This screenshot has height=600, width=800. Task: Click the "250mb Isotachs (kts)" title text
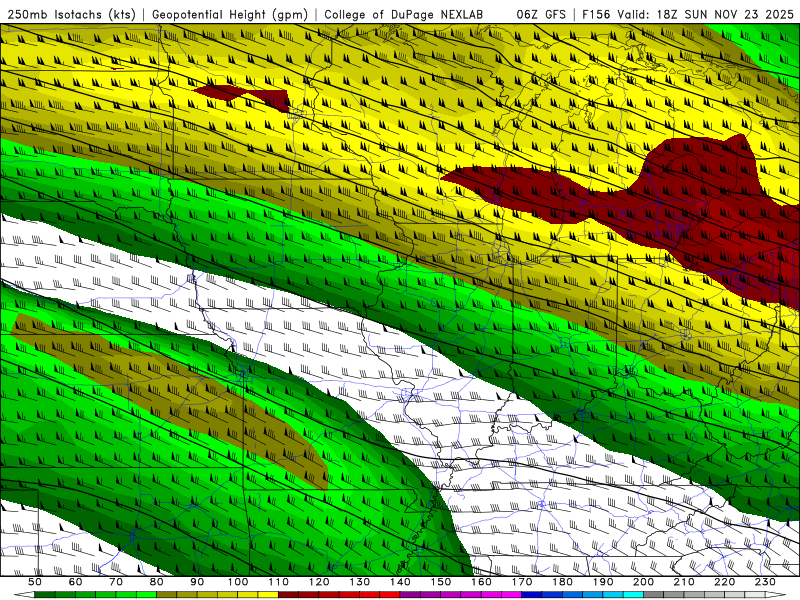pyautogui.click(x=71, y=14)
